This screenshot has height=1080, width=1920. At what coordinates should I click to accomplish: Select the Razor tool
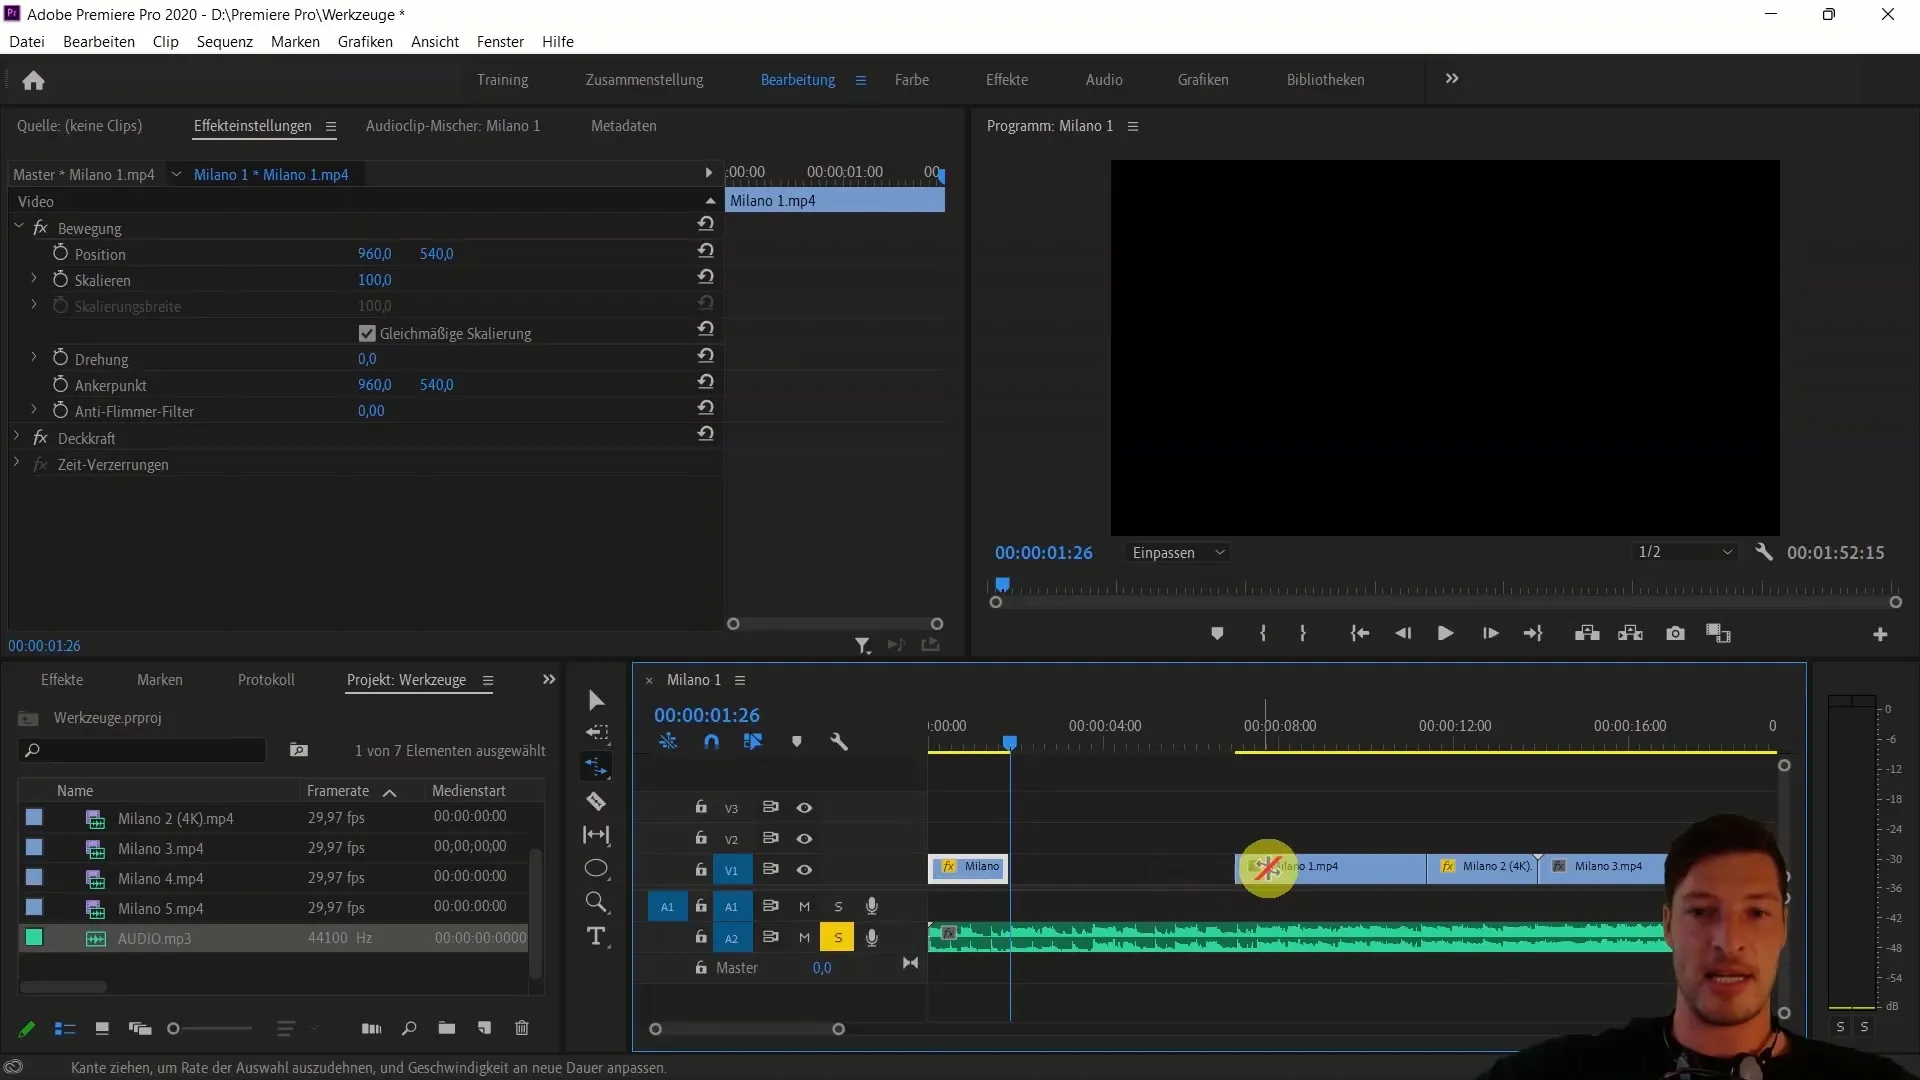(596, 801)
